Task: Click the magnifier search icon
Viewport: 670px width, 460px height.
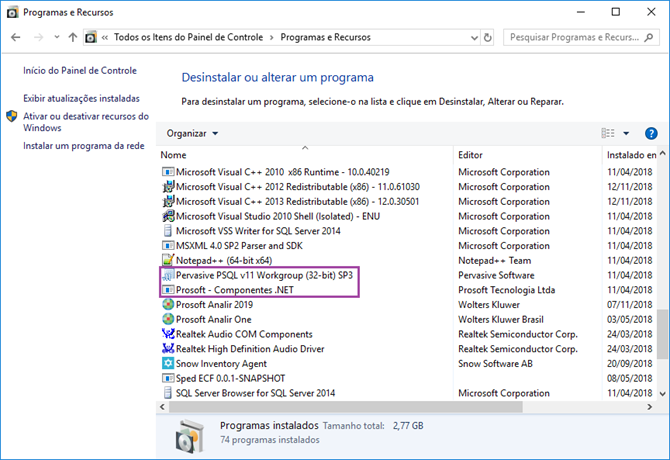Action: [x=649, y=38]
